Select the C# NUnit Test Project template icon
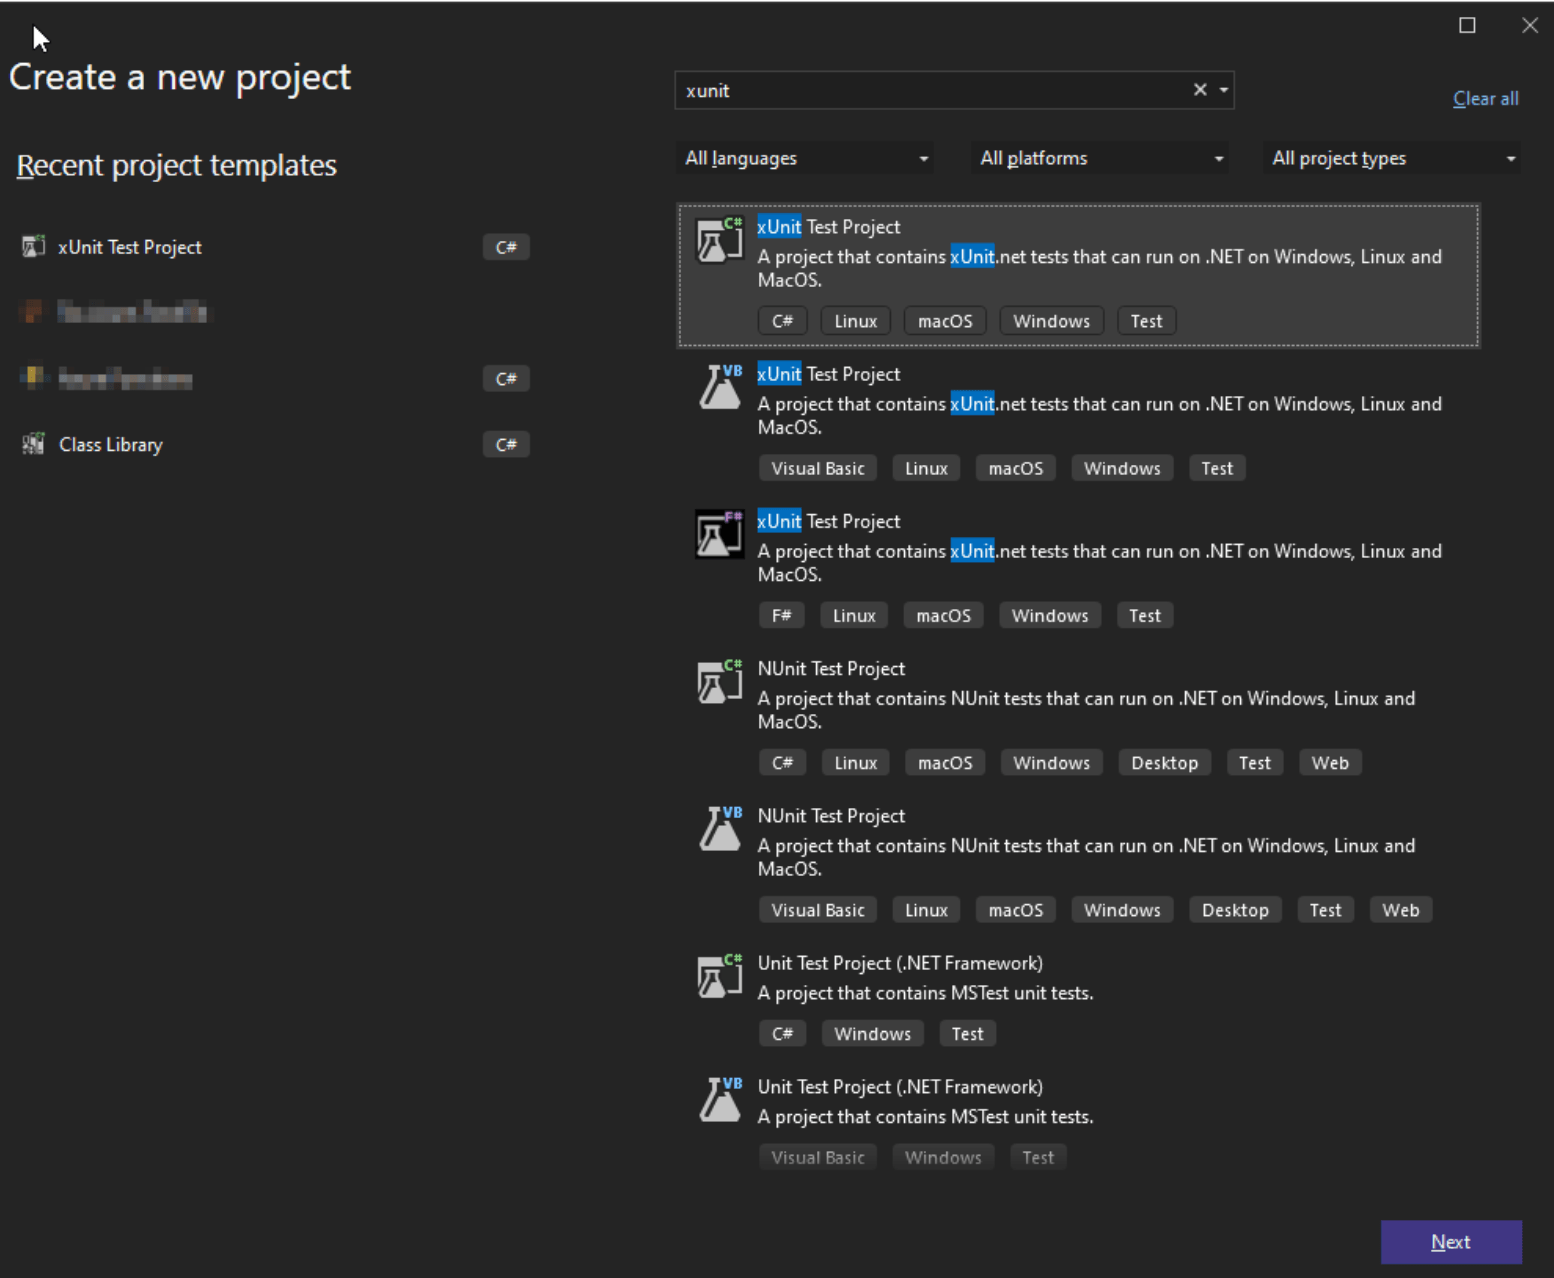Image resolution: width=1554 pixels, height=1278 pixels. coord(720,681)
